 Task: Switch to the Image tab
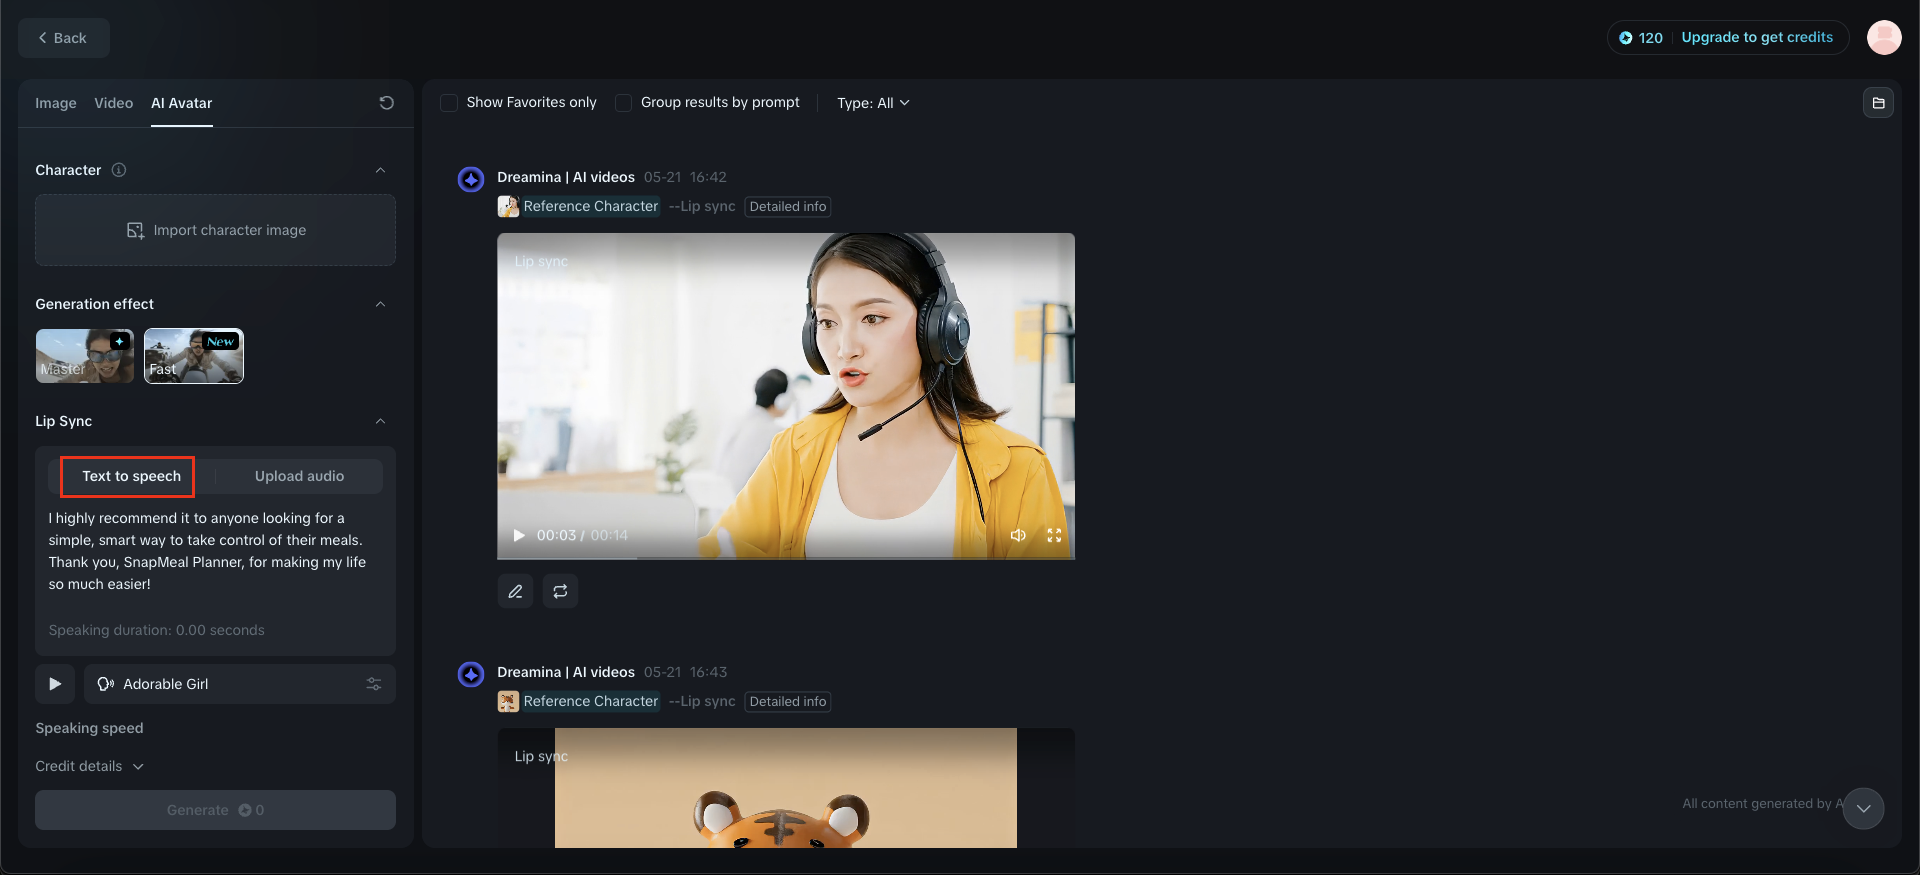coord(56,103)
